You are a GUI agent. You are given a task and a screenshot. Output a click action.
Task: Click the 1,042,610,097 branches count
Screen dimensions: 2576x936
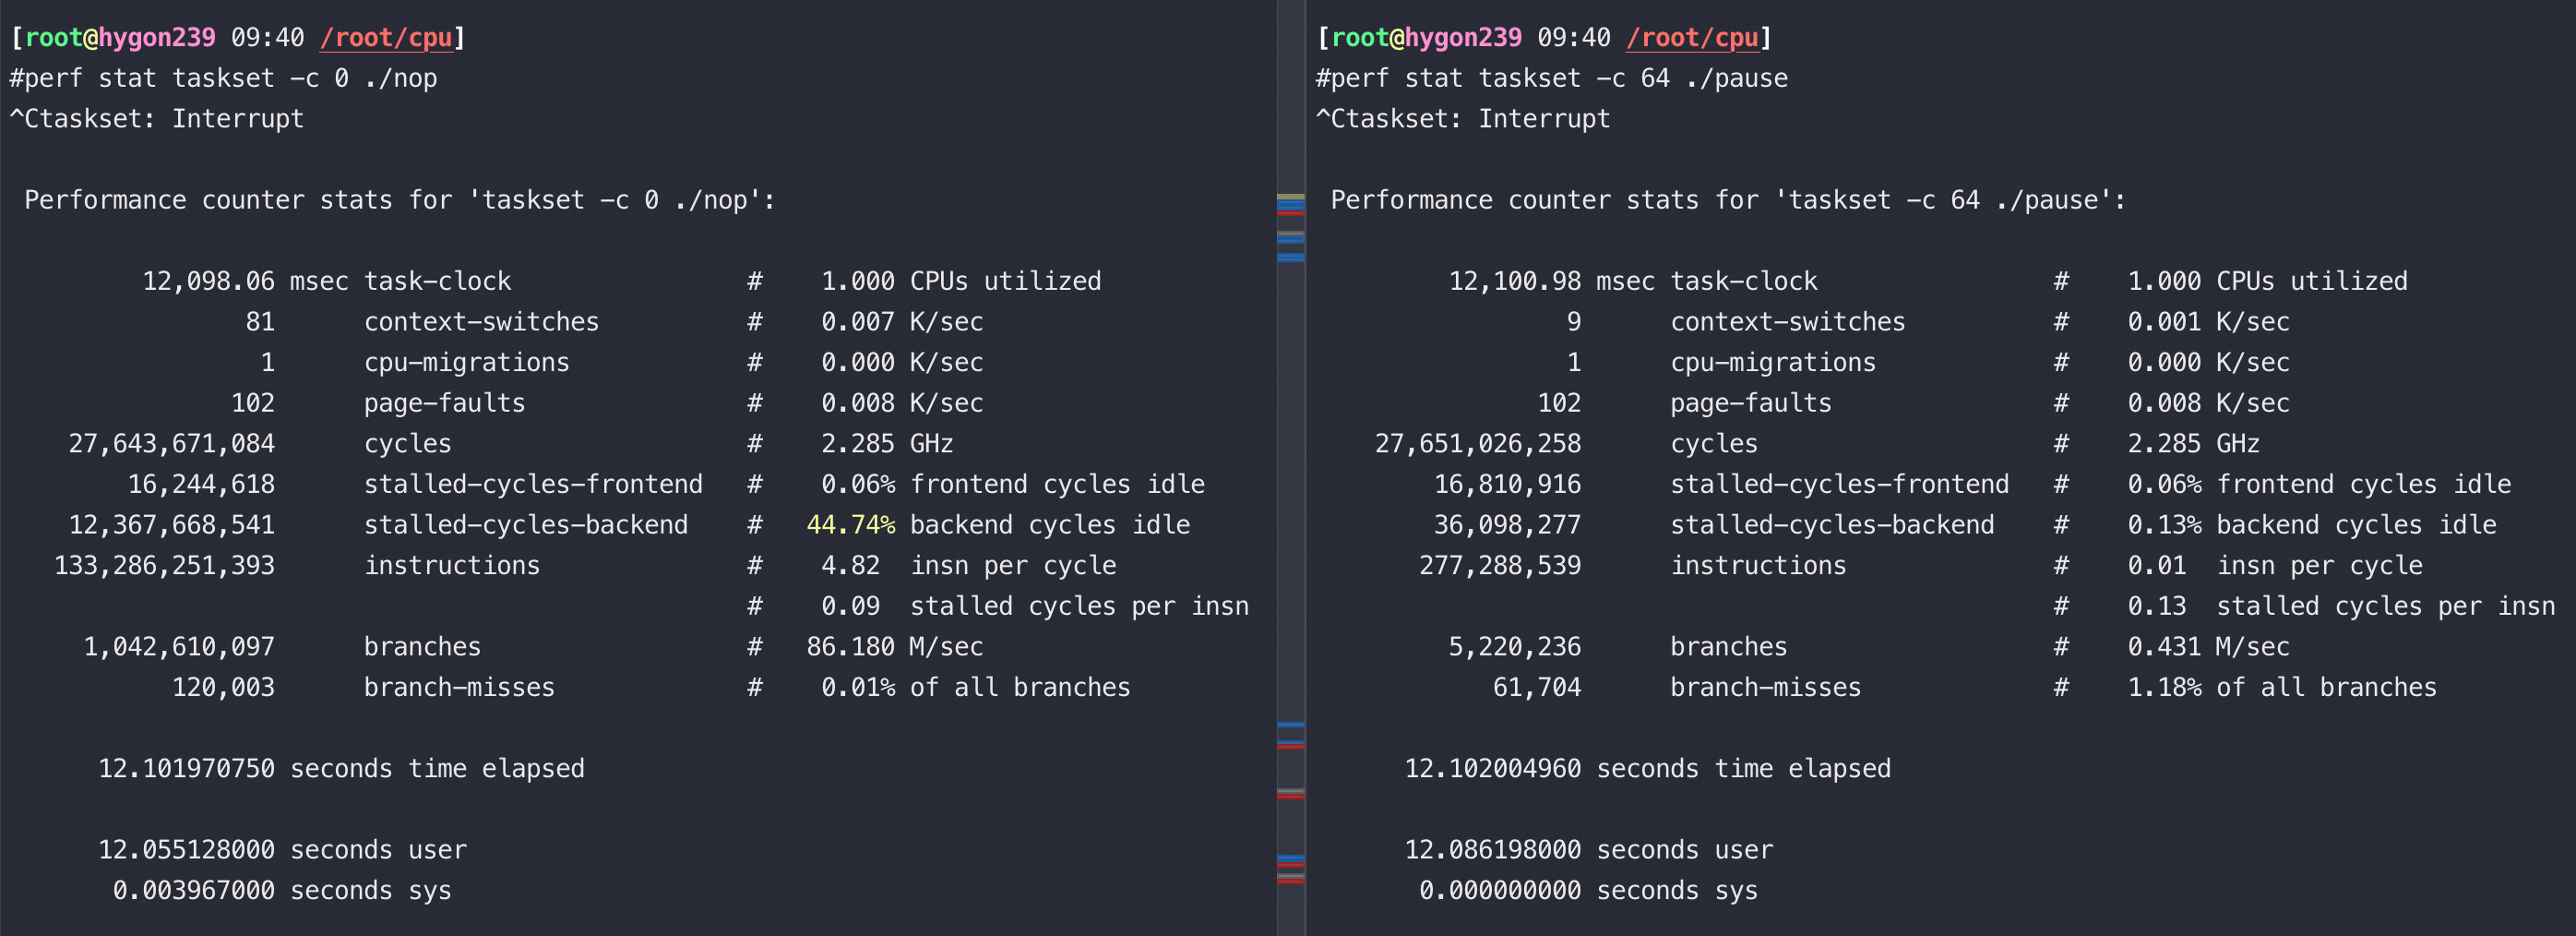[179, 647]
